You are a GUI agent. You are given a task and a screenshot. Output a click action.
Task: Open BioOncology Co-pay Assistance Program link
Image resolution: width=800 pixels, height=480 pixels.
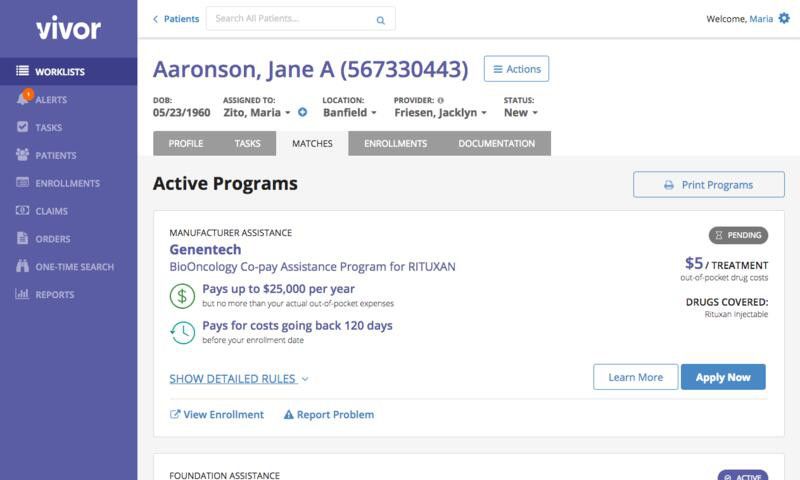(x=312, y=266)
